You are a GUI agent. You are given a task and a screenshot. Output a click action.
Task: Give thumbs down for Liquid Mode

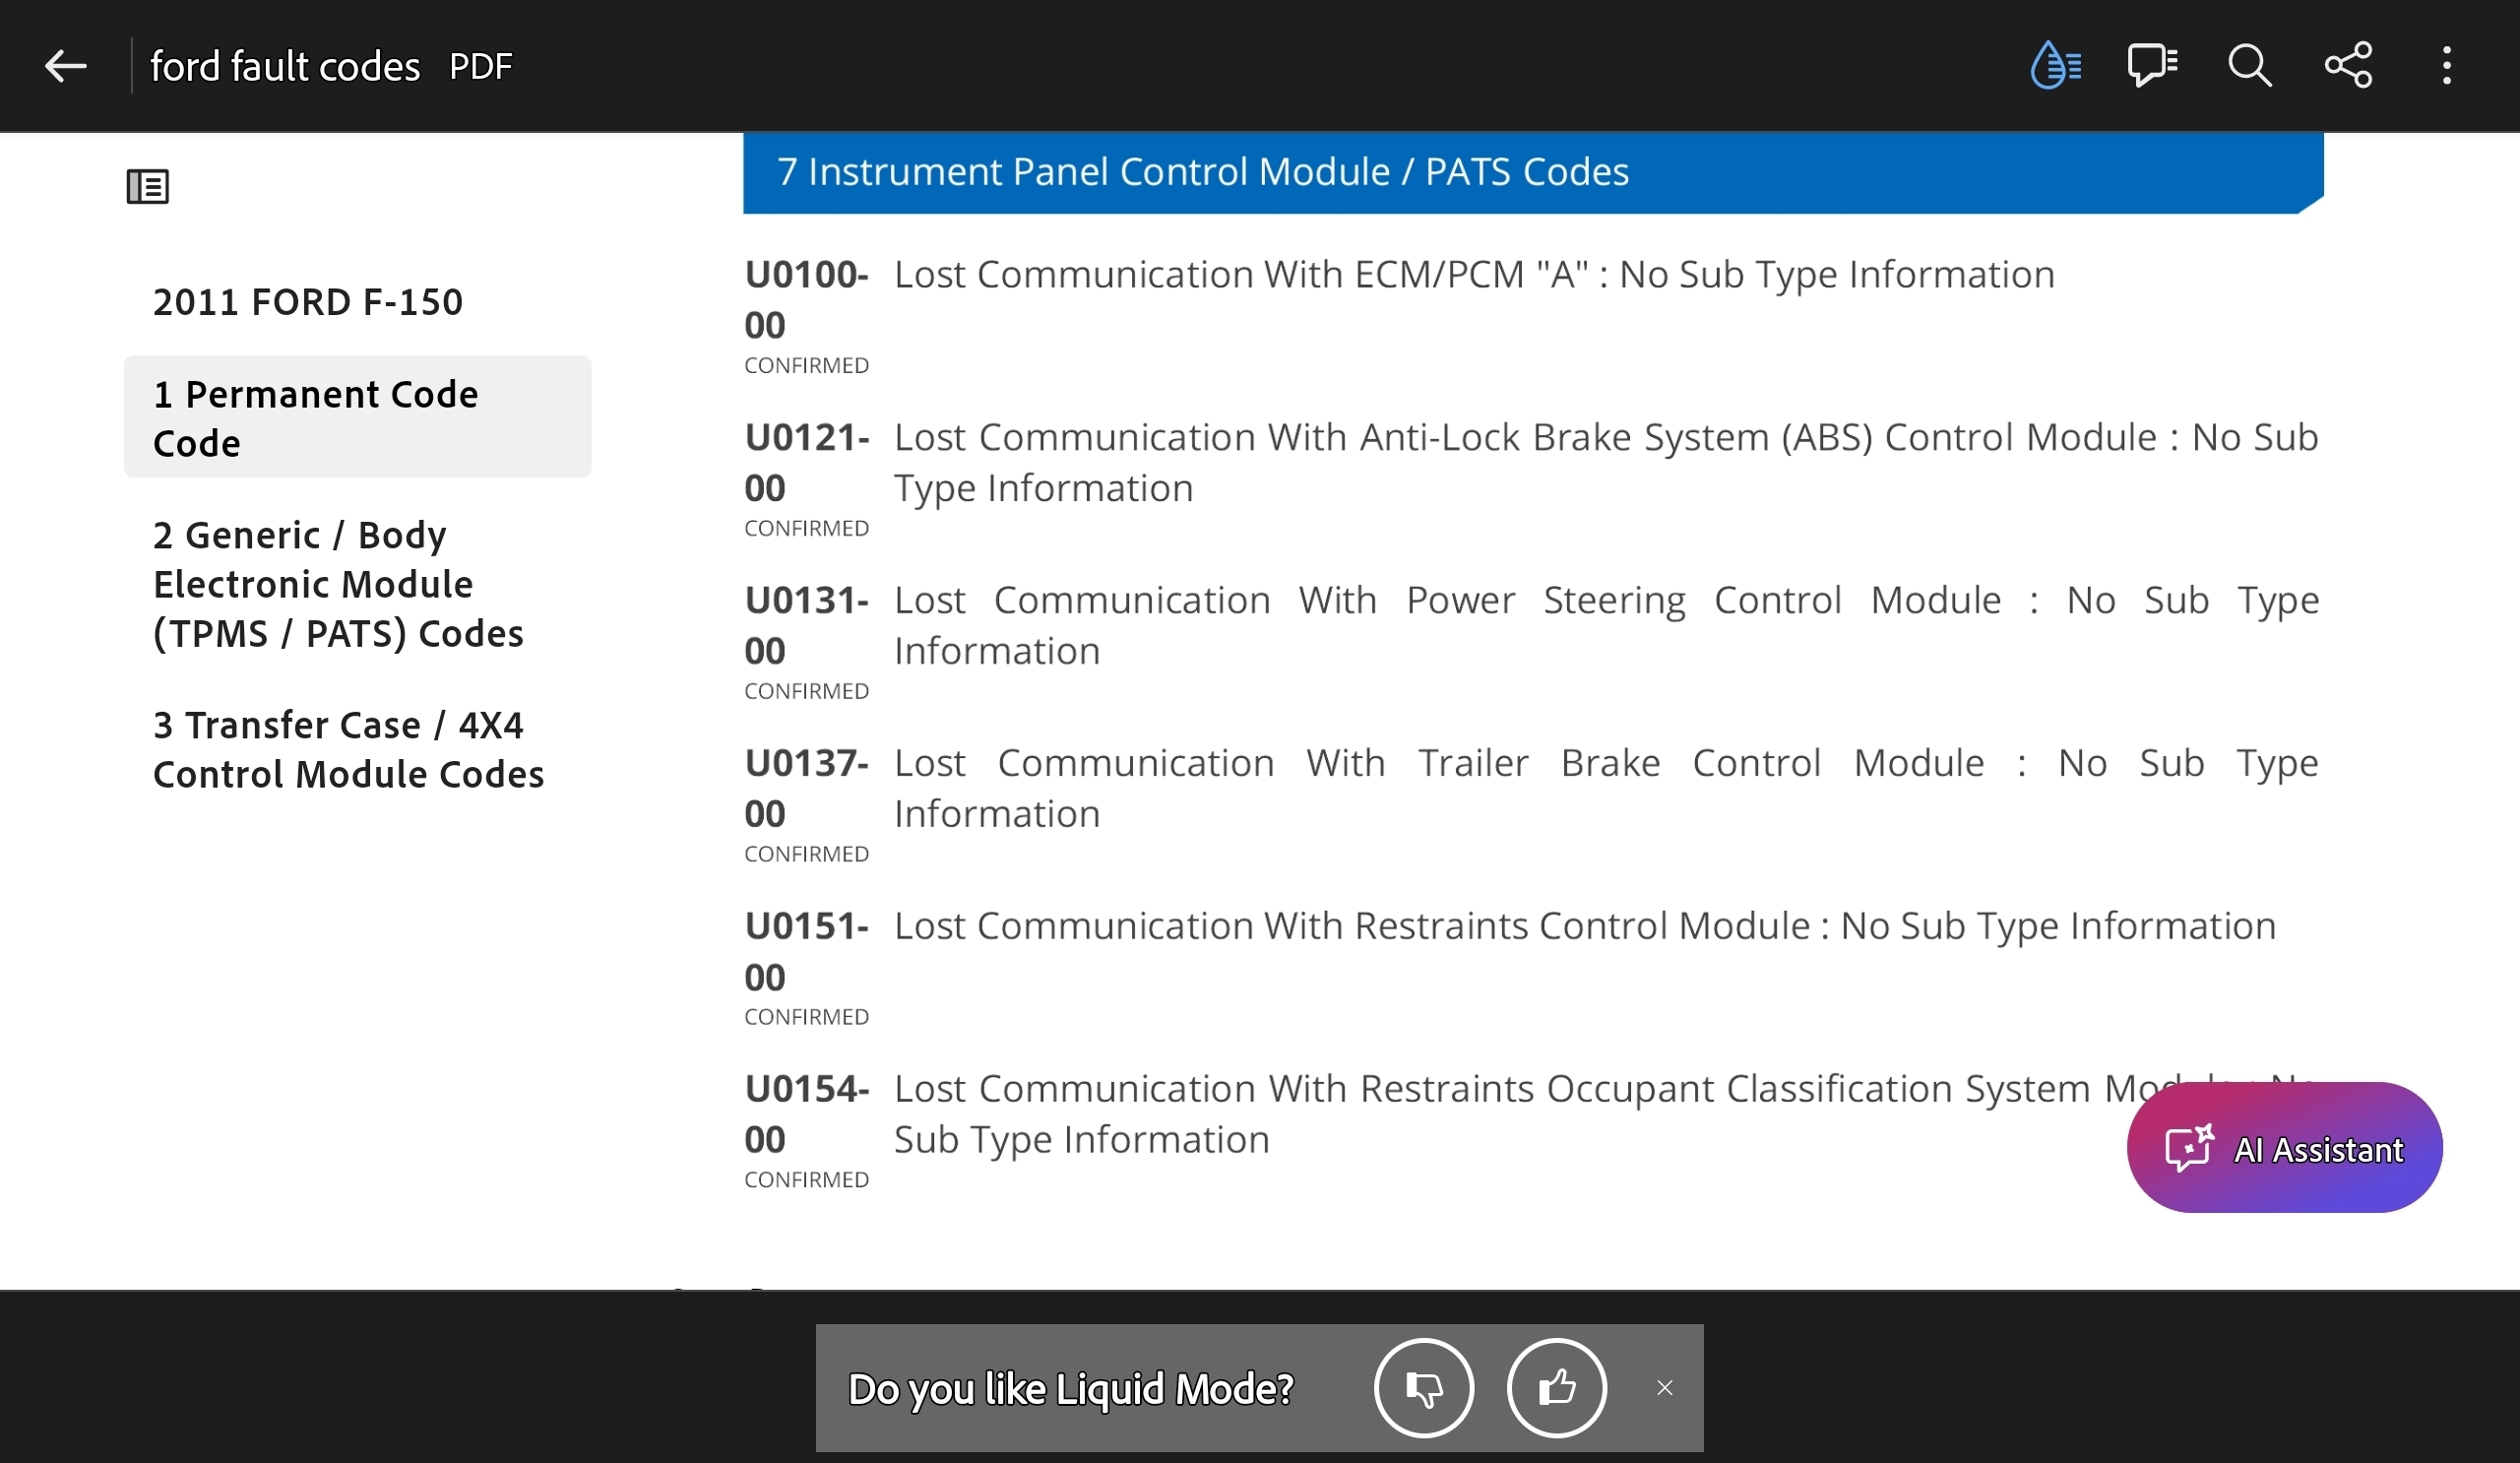click(1424, 1388)
